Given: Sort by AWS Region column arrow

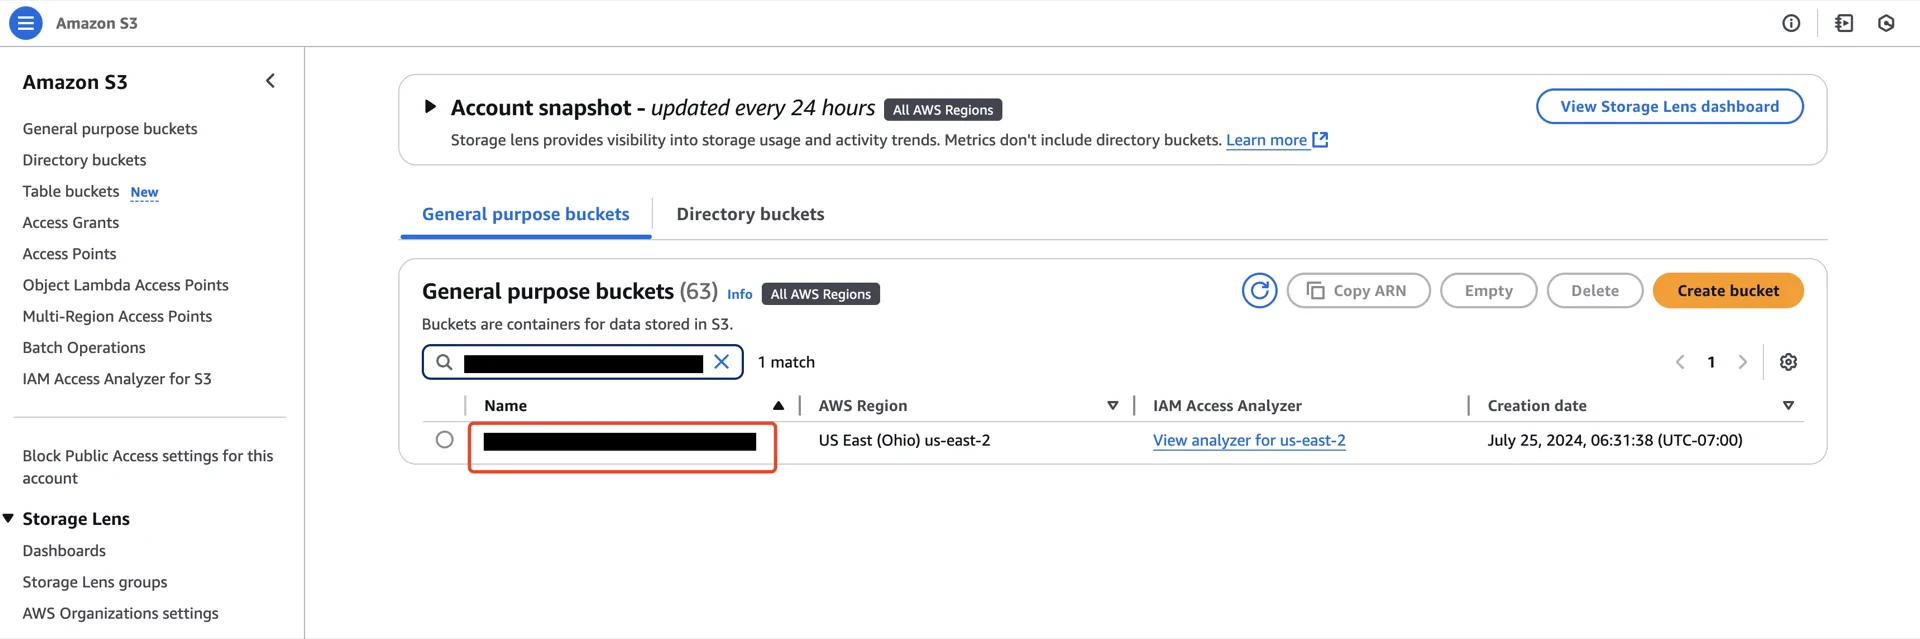Looking at the screenshot, I should pyautogui.click(x=1112, y=406).
